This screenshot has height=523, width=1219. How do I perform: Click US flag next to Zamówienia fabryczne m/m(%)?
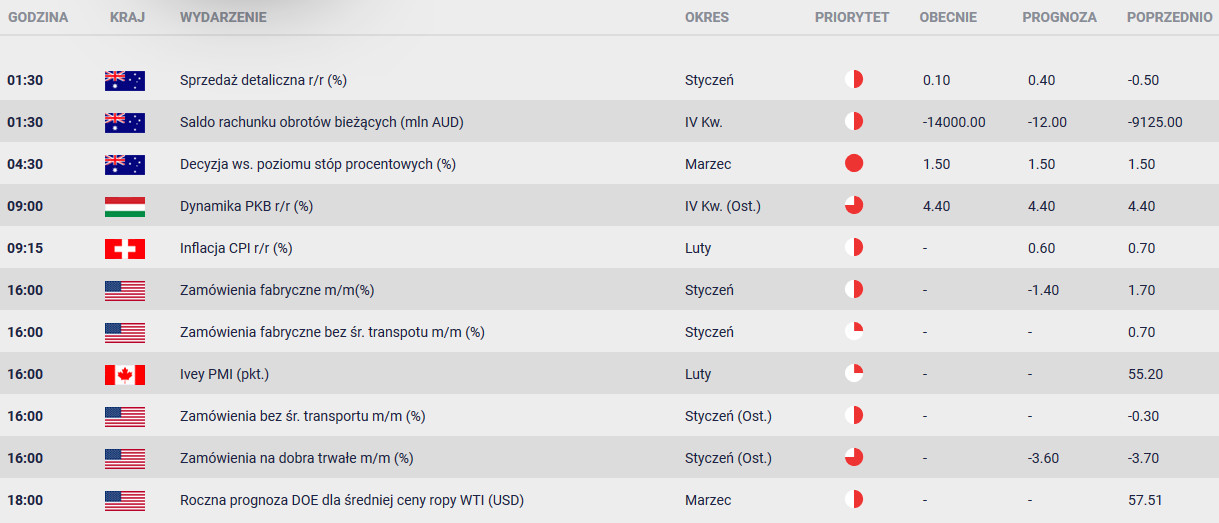[125, 291]
